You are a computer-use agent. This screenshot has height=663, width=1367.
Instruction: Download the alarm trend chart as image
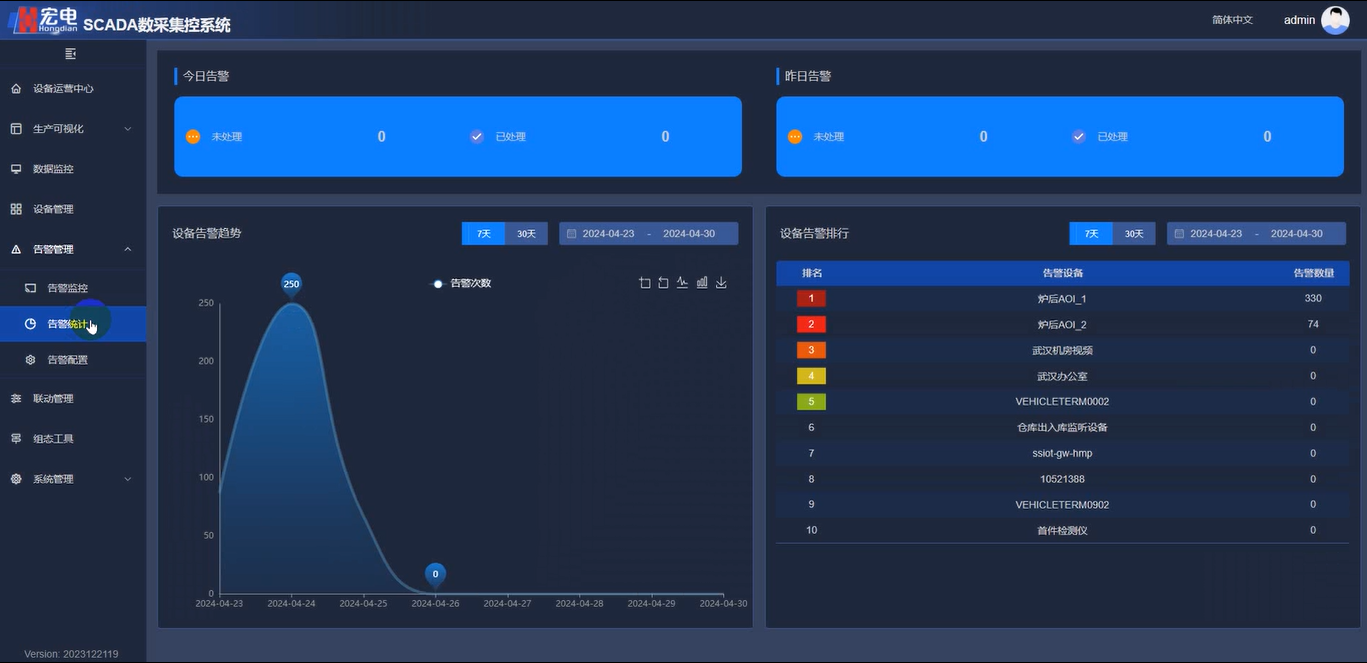click(721, 283)
